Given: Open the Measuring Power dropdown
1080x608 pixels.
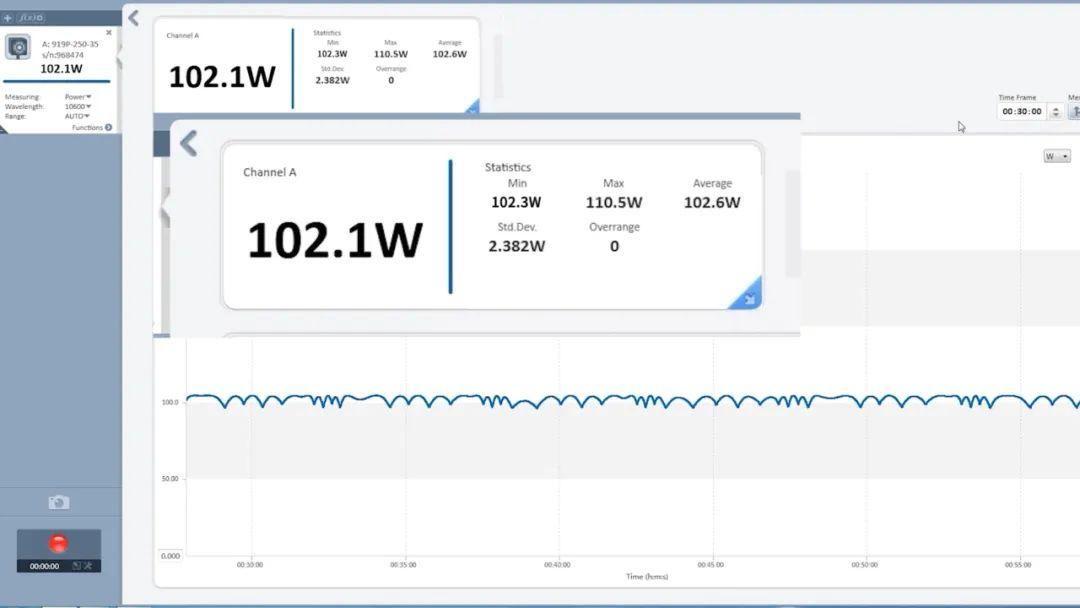Looking at the screenshot, I should pos(78,97).
